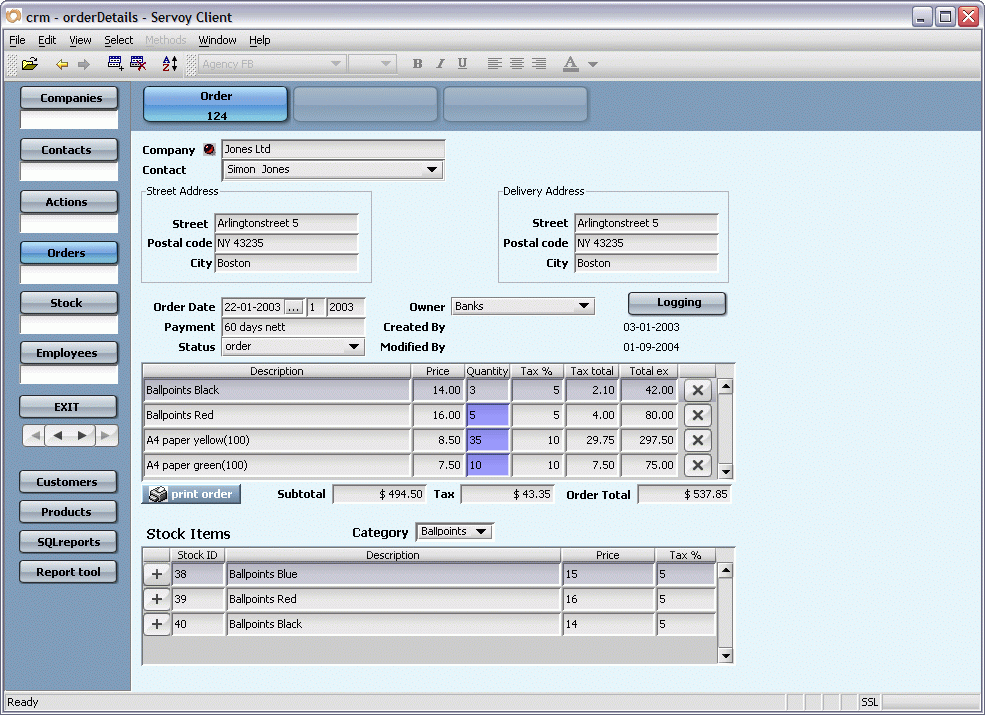
Task: Click the Payment input field
Action: coord(293,327)
